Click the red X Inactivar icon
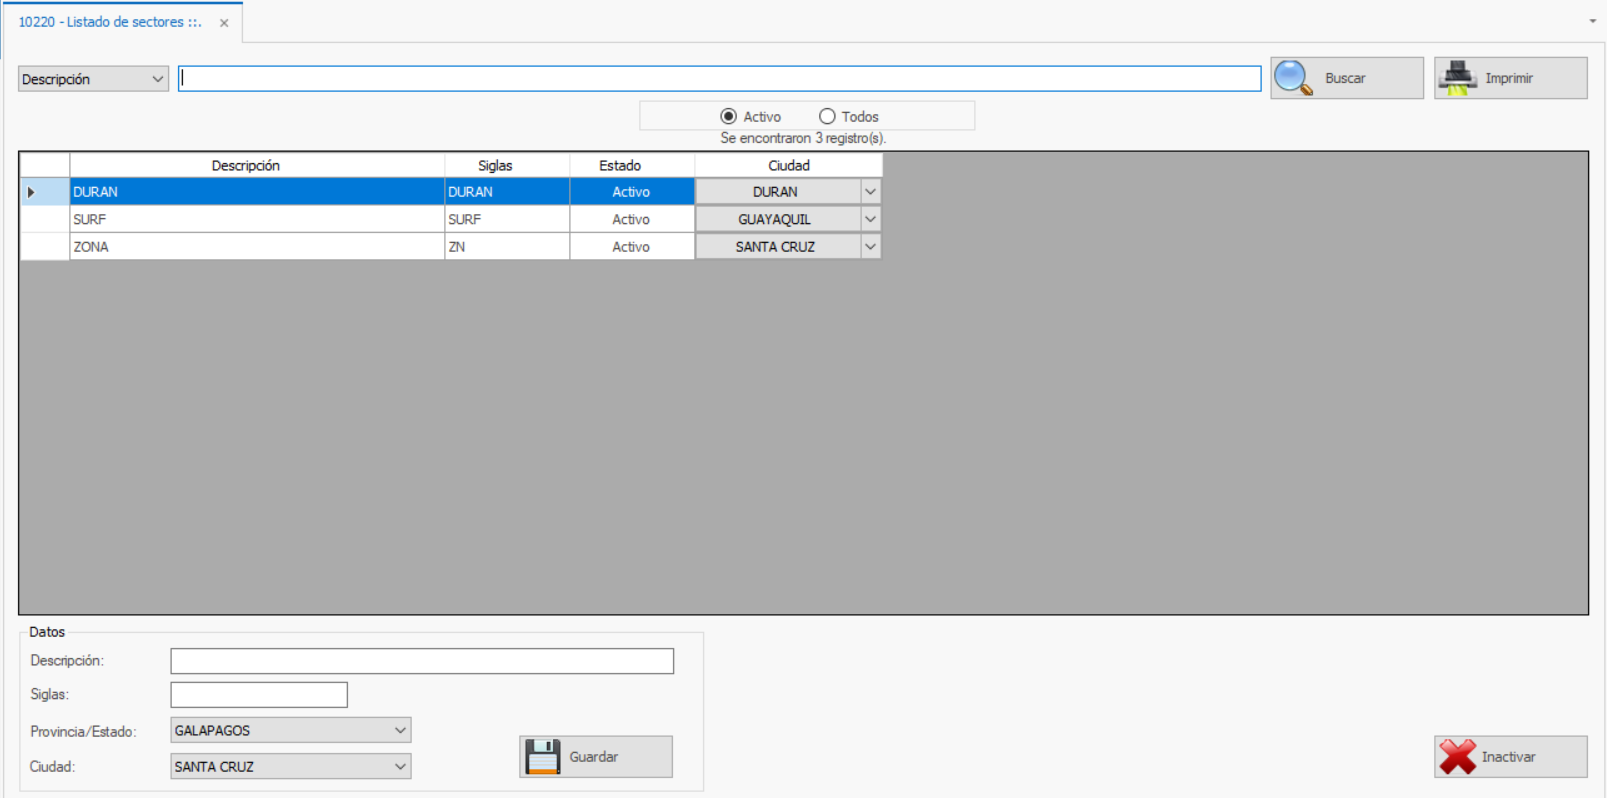The width and height of the screenshot is (1607, 798). (1457, 757)
